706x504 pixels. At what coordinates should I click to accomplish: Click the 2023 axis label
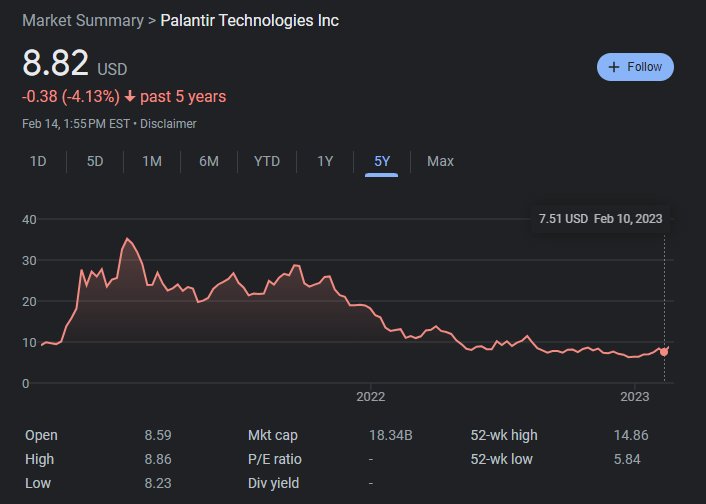click(634, 397)
